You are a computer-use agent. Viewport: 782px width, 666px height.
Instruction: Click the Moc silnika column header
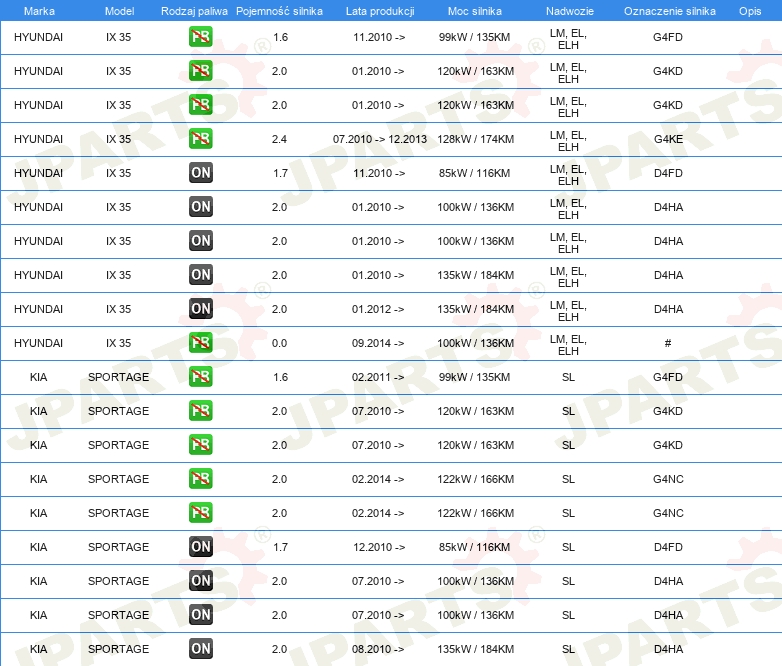pos(476,10)
